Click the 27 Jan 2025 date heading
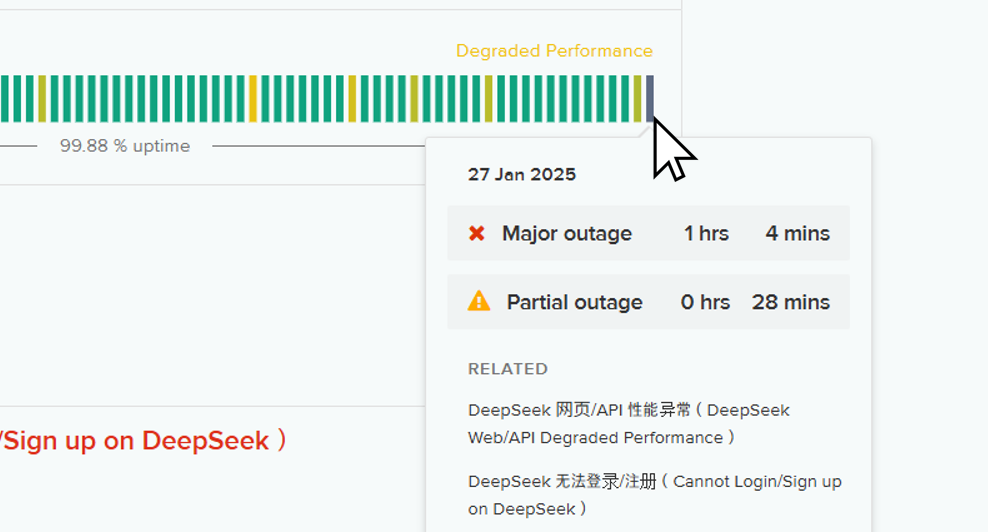This screenshot has width=988, height=532. tap(522, 175)
